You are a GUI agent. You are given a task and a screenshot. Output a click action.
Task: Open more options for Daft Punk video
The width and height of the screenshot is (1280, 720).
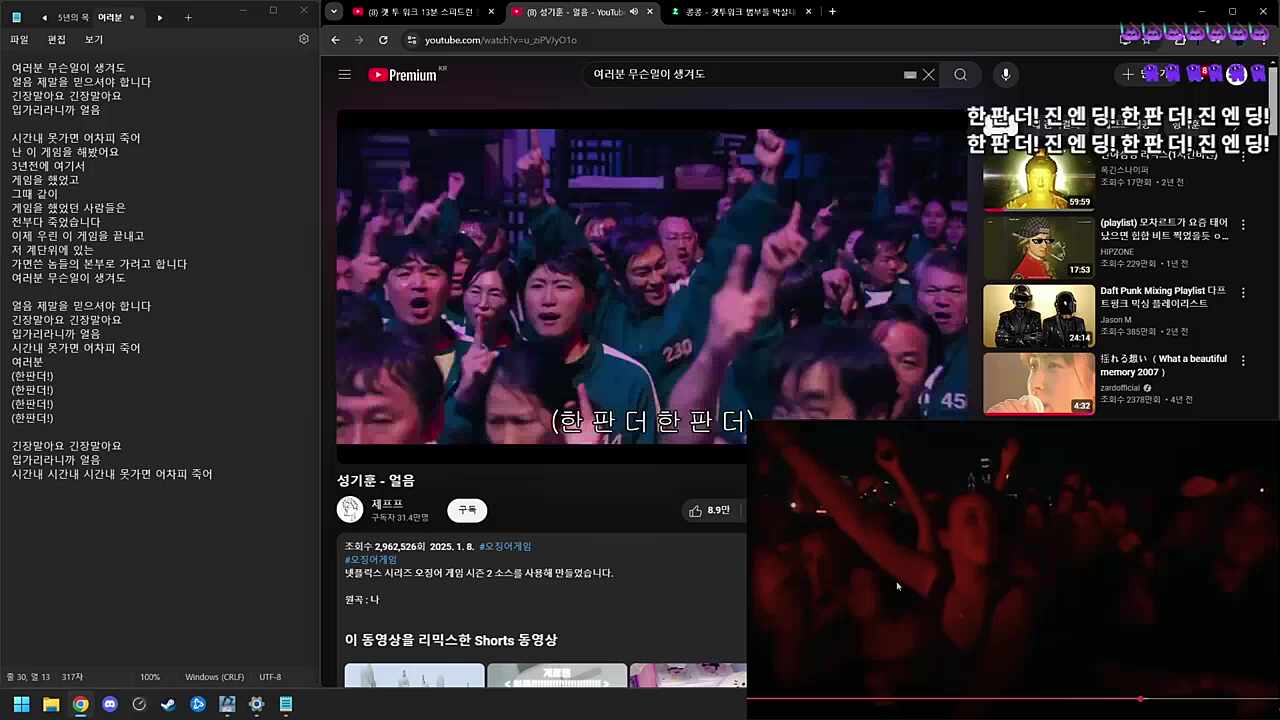pyautogui.click(x=1243, y=293)
